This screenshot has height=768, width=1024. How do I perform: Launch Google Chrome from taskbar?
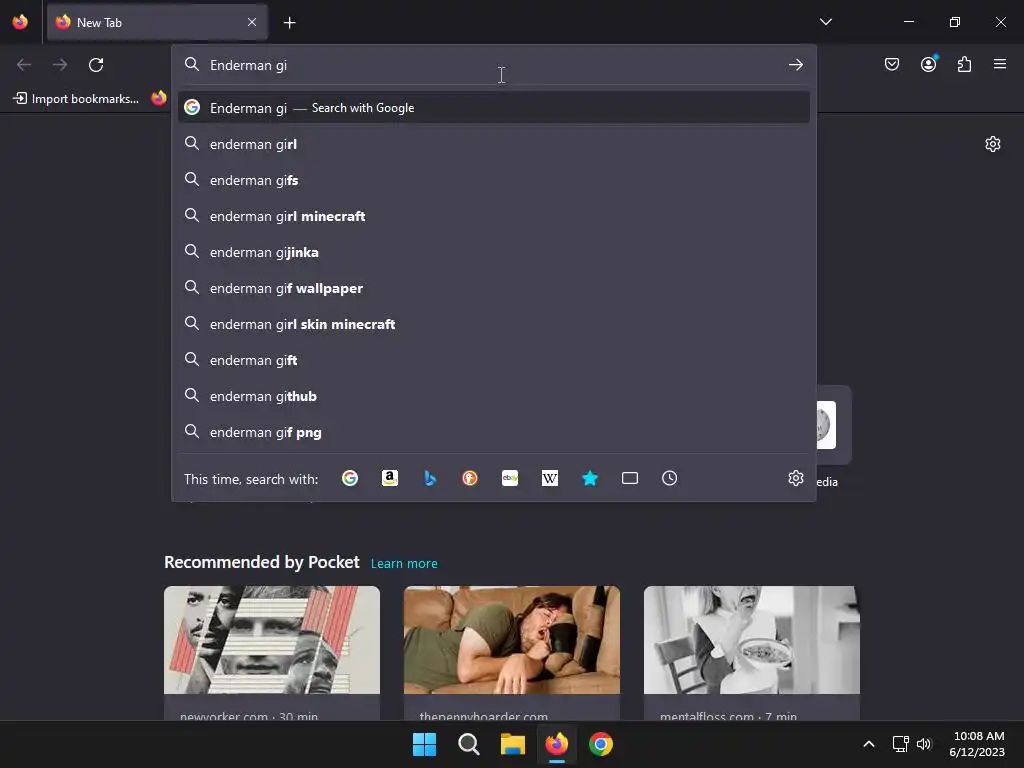(601, 744)
